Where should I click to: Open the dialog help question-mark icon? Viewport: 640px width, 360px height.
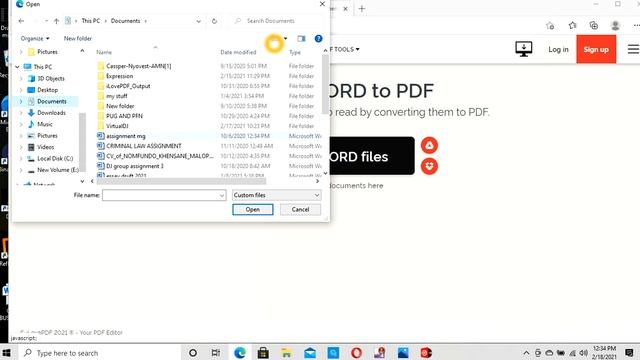[318, 38]
